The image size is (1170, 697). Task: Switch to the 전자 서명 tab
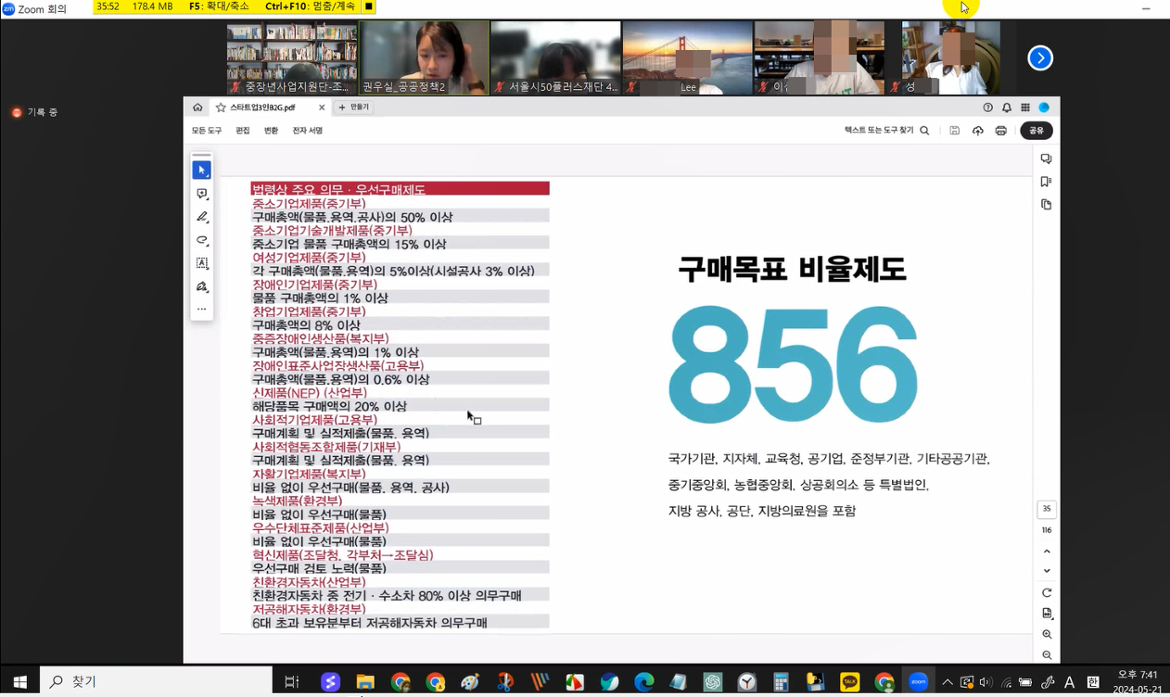(x=309, y=130)
